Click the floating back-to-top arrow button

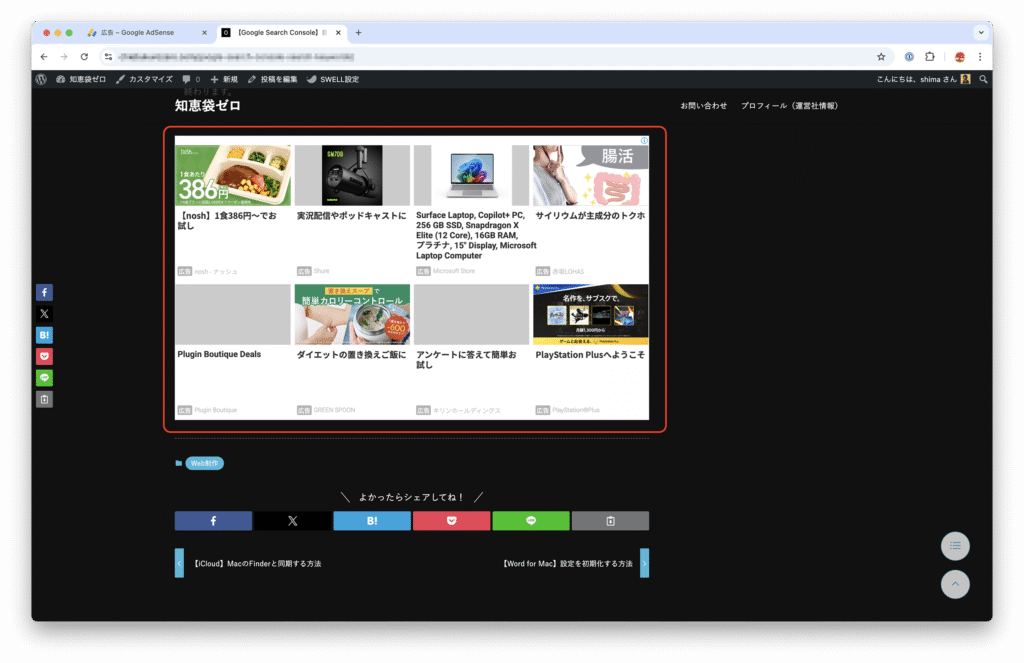point(955,584)
